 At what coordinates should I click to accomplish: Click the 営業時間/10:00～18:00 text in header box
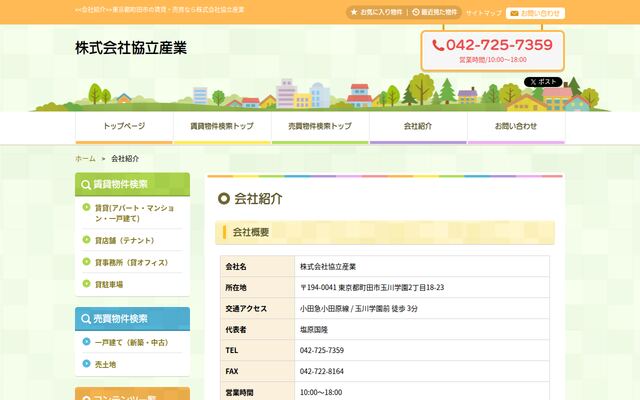click(x=493, y=60)
